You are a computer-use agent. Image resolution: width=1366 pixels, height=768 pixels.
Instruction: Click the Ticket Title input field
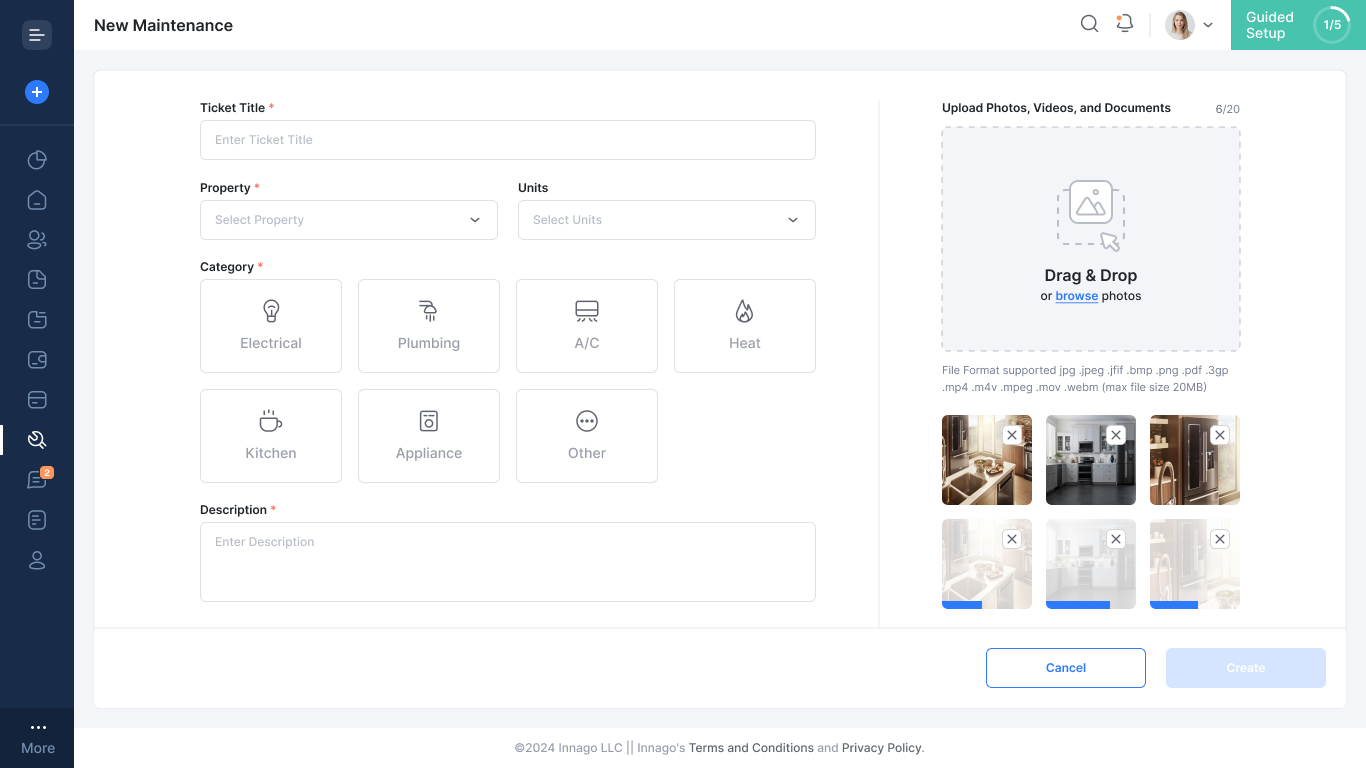[x=508, y=140]
